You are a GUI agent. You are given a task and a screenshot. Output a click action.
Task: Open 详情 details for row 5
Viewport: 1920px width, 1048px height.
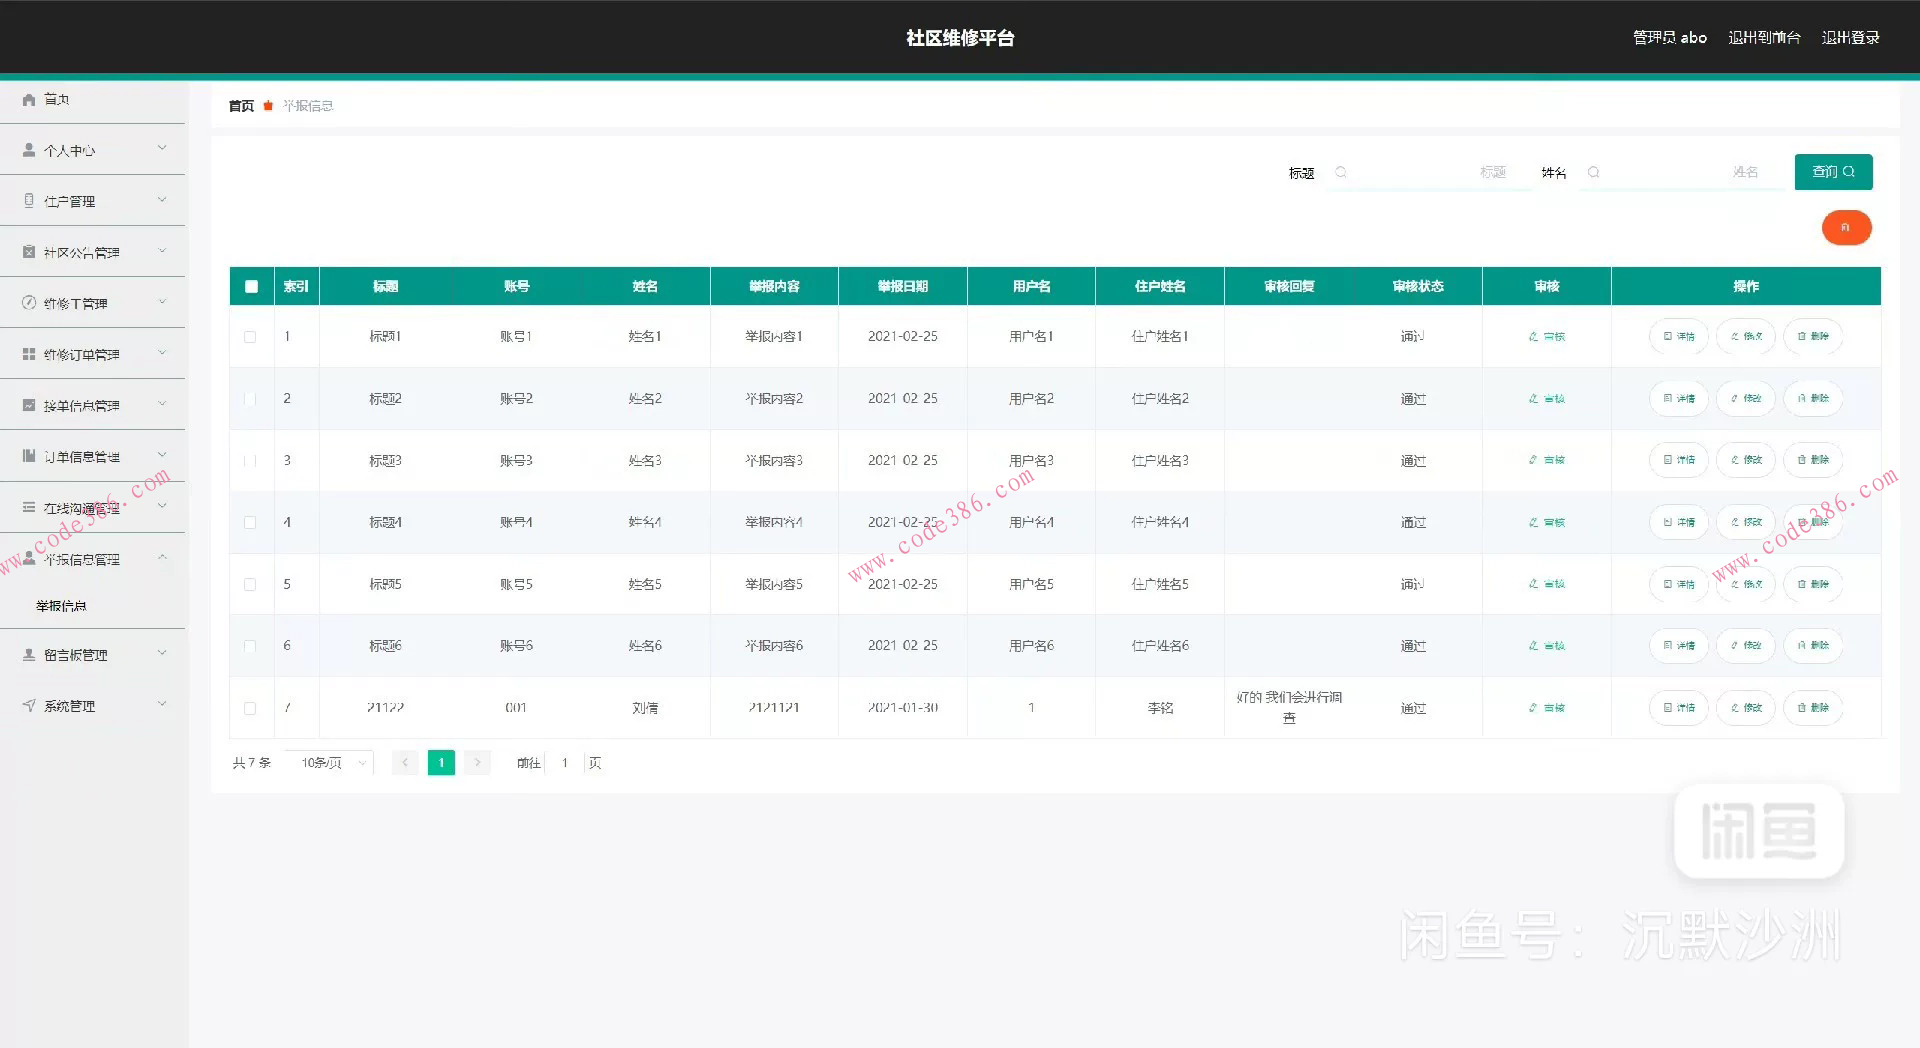point(1678,584)
